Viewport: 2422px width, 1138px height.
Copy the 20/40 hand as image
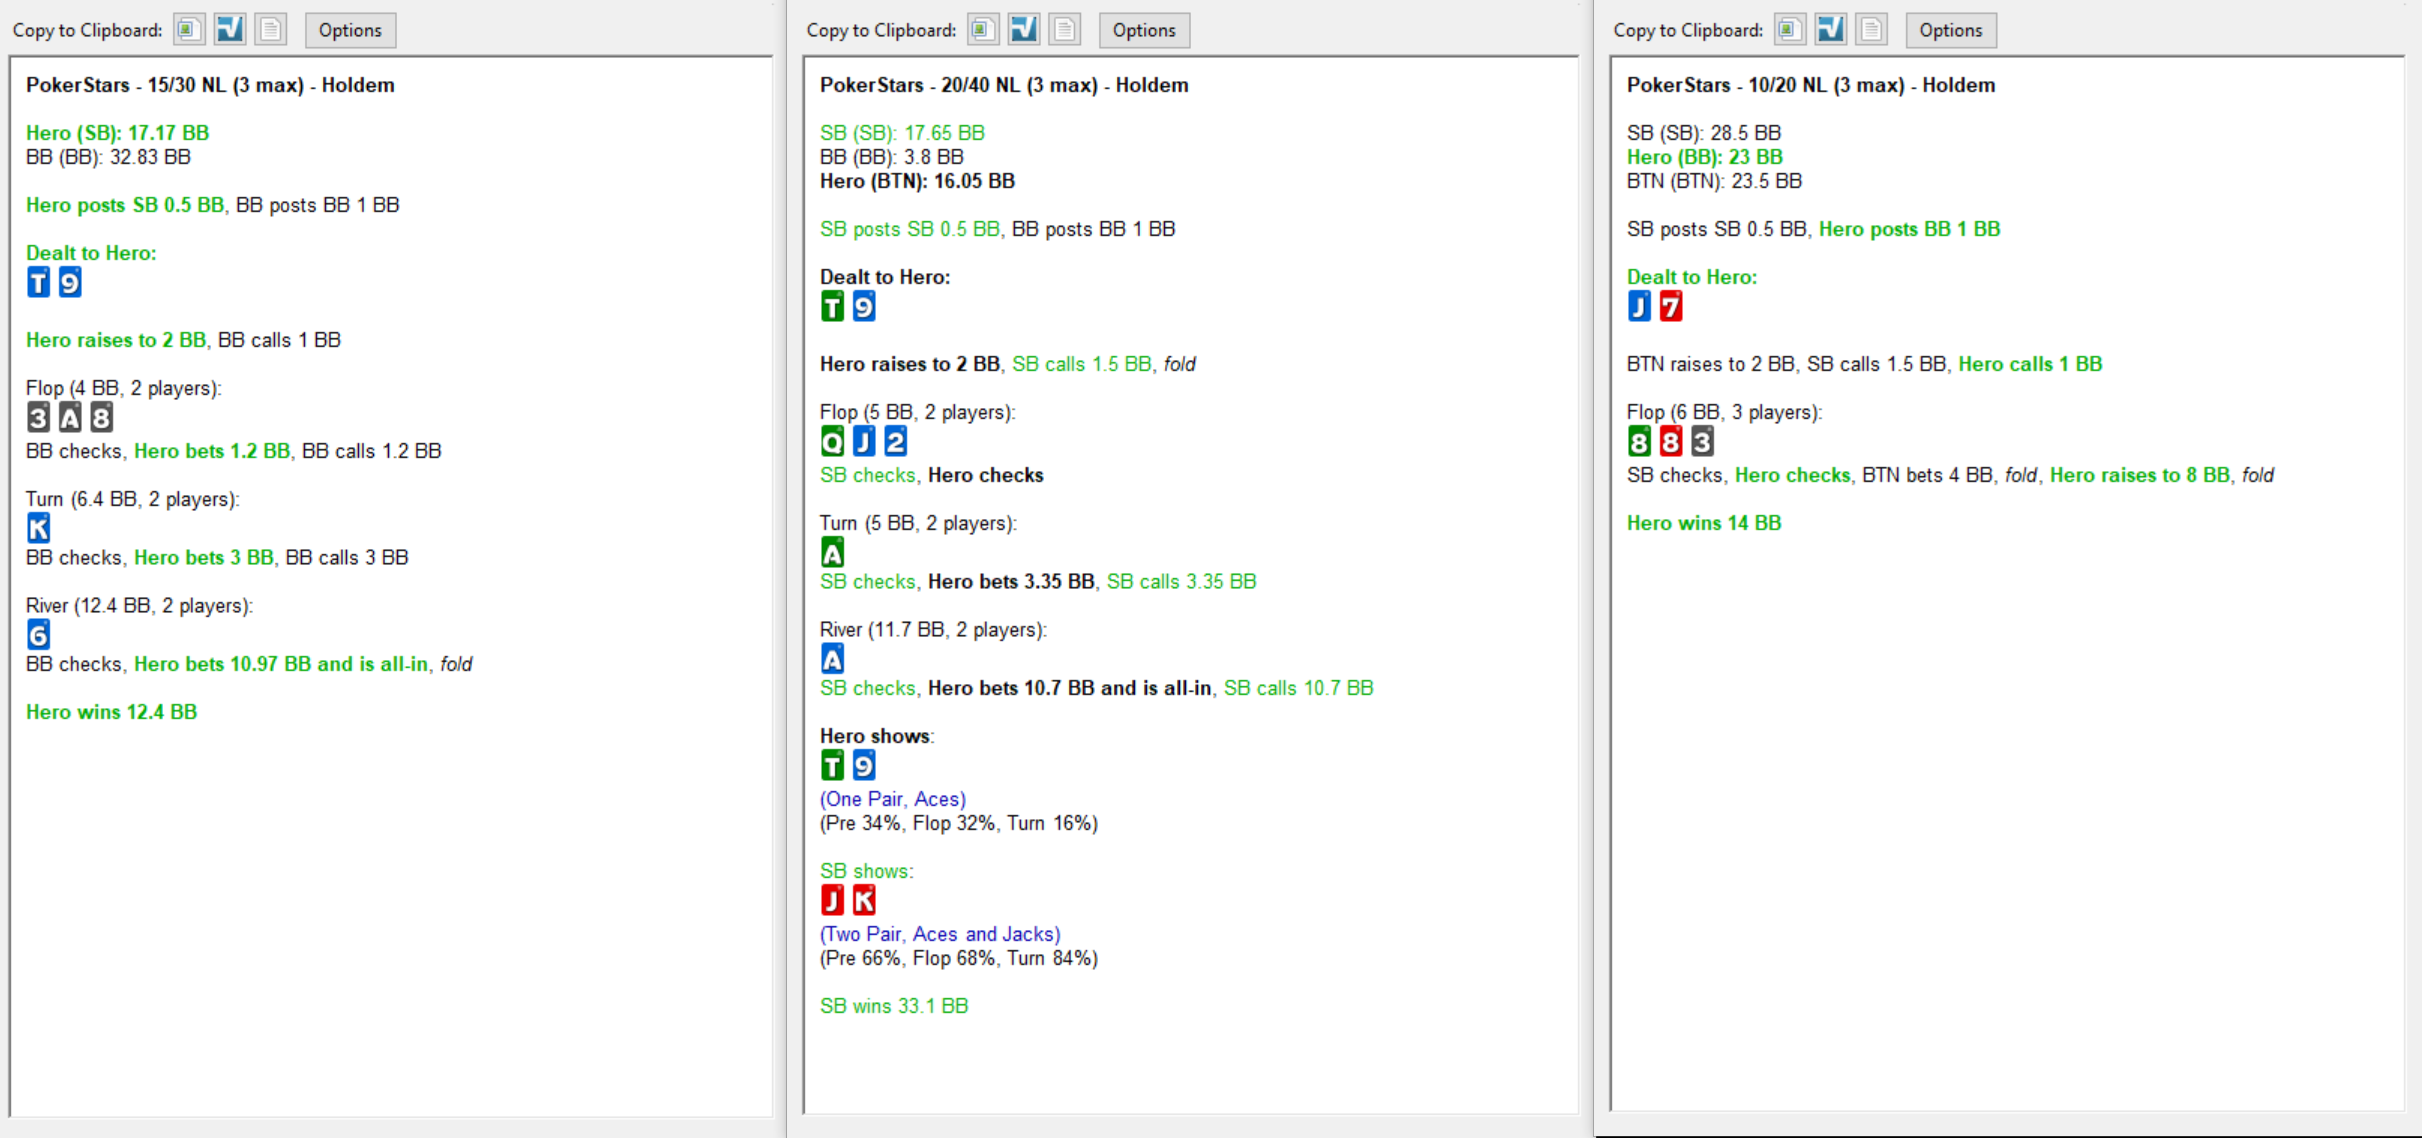[983, 30]
